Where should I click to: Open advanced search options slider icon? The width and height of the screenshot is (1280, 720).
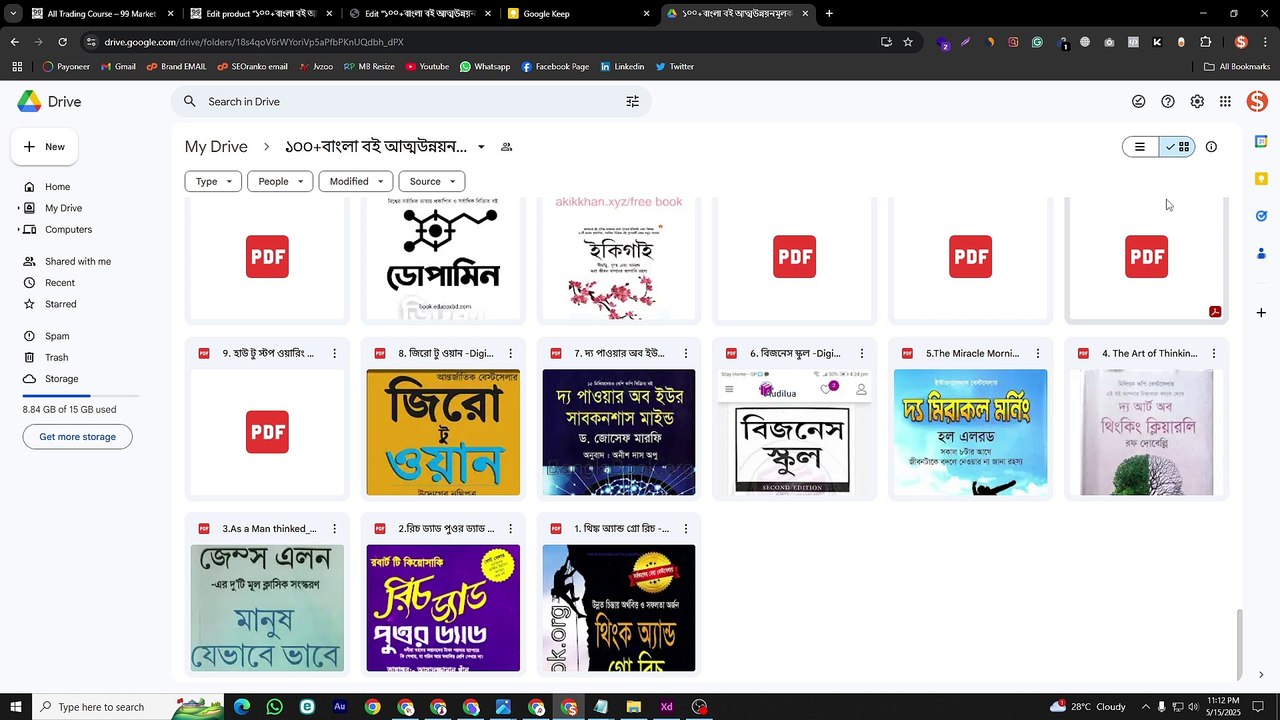point(632,101)
